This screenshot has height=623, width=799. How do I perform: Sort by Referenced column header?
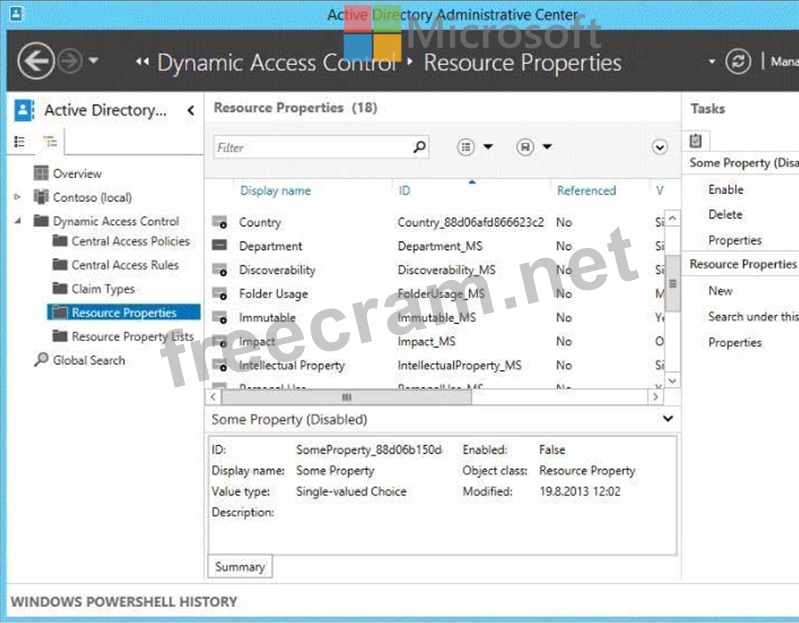point(587,191)
